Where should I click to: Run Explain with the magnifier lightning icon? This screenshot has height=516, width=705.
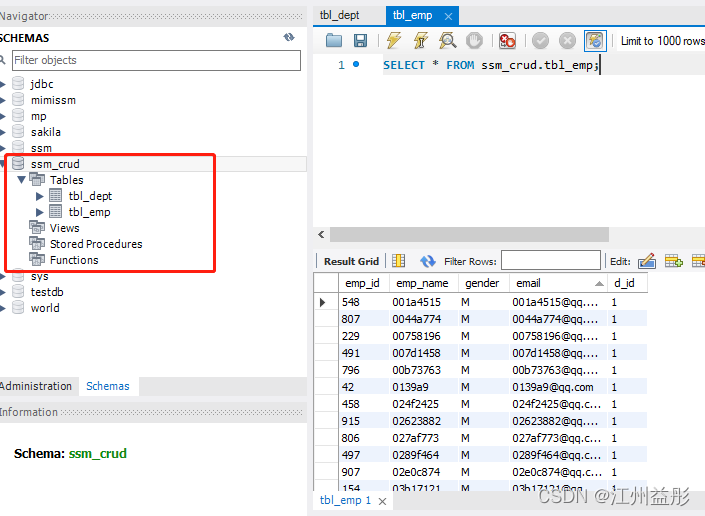pos(448,40)
